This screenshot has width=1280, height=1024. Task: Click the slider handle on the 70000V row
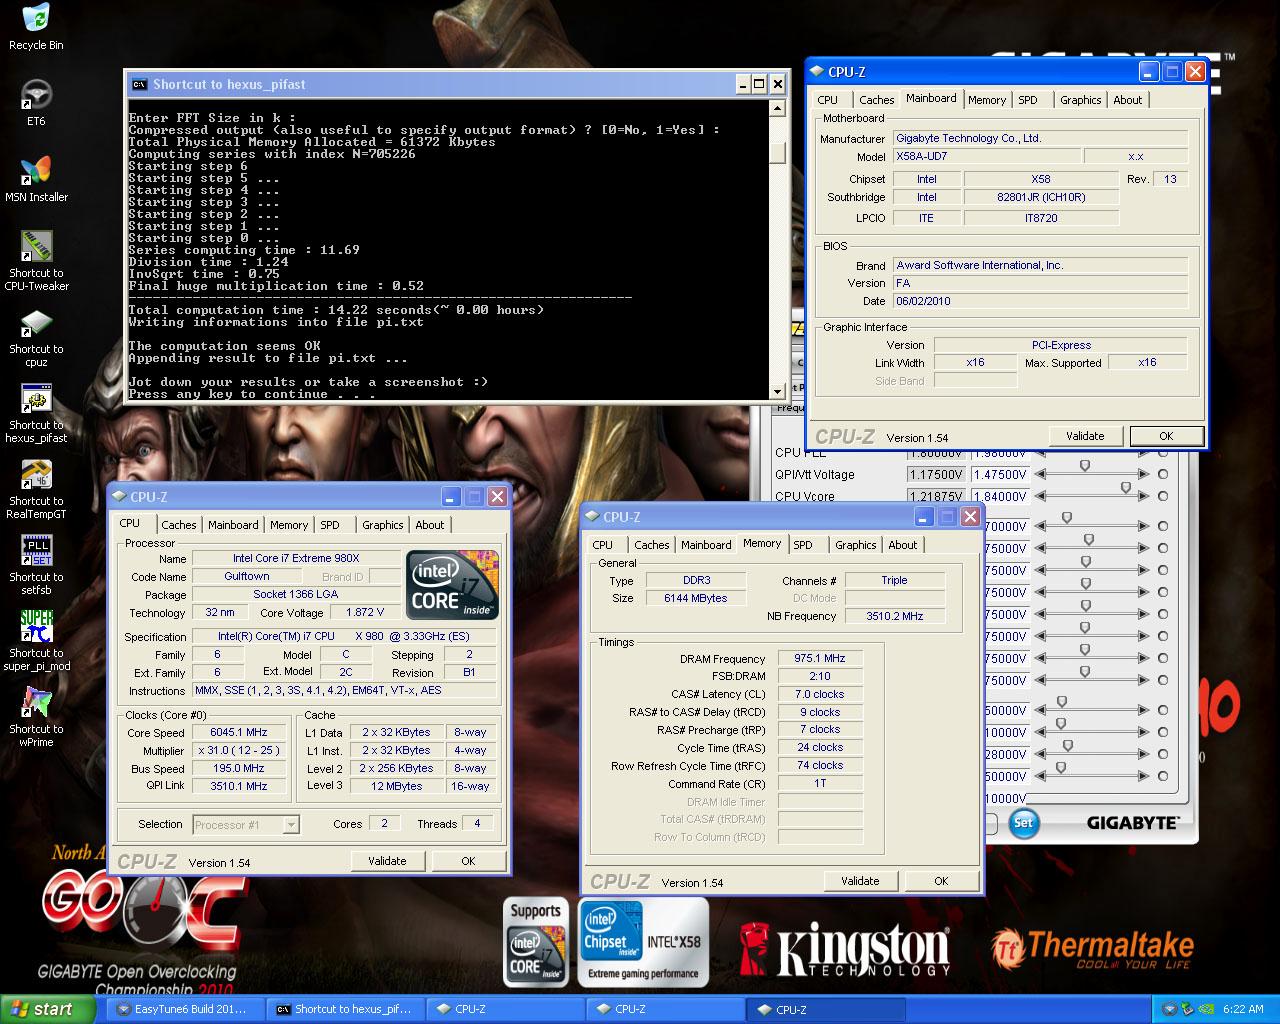(x=1067, y=518)
